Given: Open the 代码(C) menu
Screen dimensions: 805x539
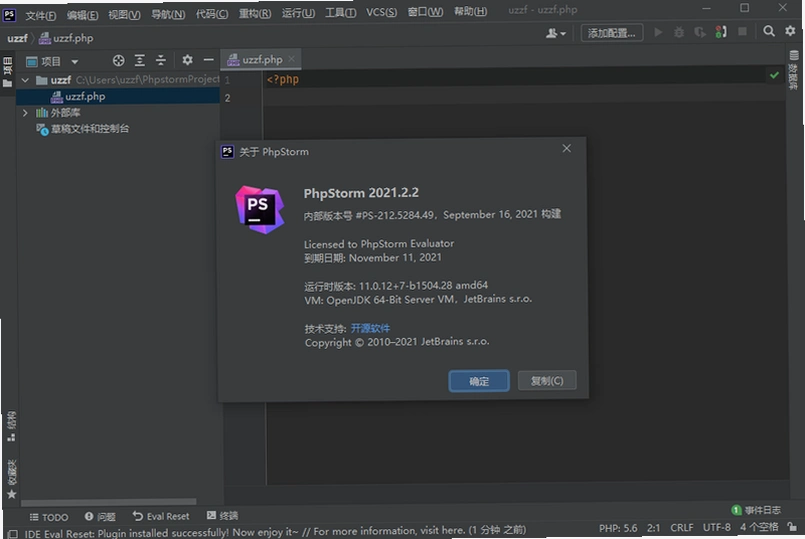Looking at the screenshot, I should tap(212, 13).
